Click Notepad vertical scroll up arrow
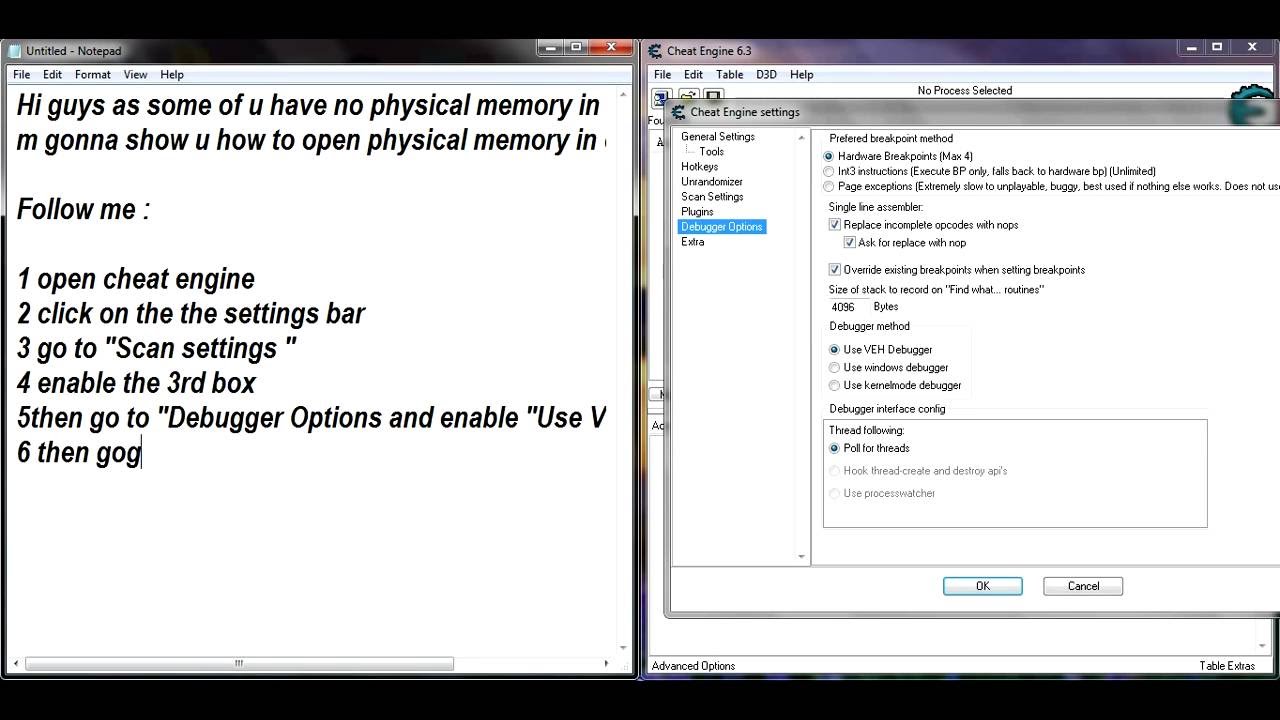Image resolution: width=1280 pixels, height=720 pixels. (623, 94)
